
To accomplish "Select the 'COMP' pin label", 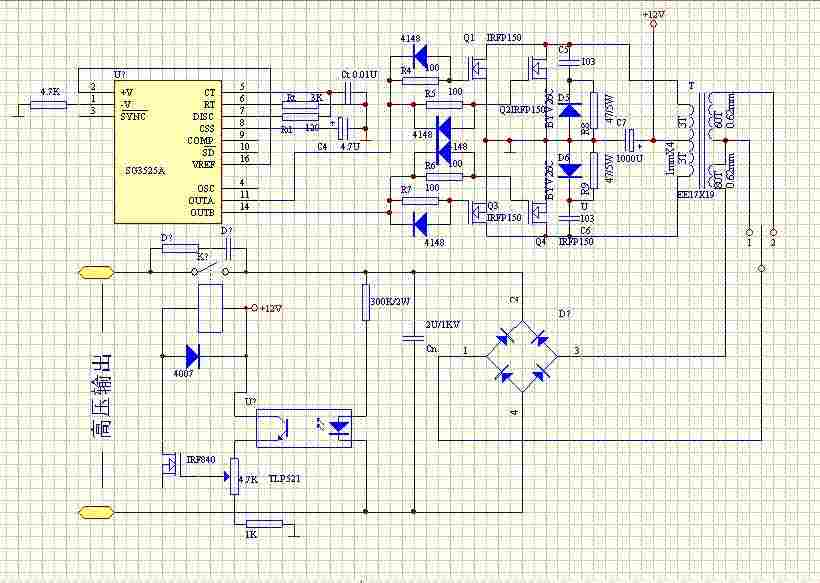I will pos(201,141).
